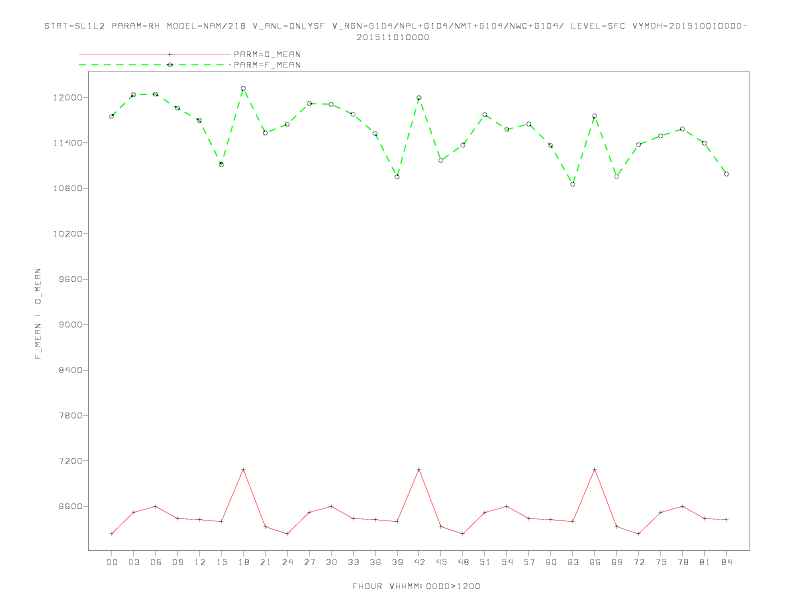Click the 6600 y-axis tick label
Screen dimensions: 792x612
[x=70, y=506]
